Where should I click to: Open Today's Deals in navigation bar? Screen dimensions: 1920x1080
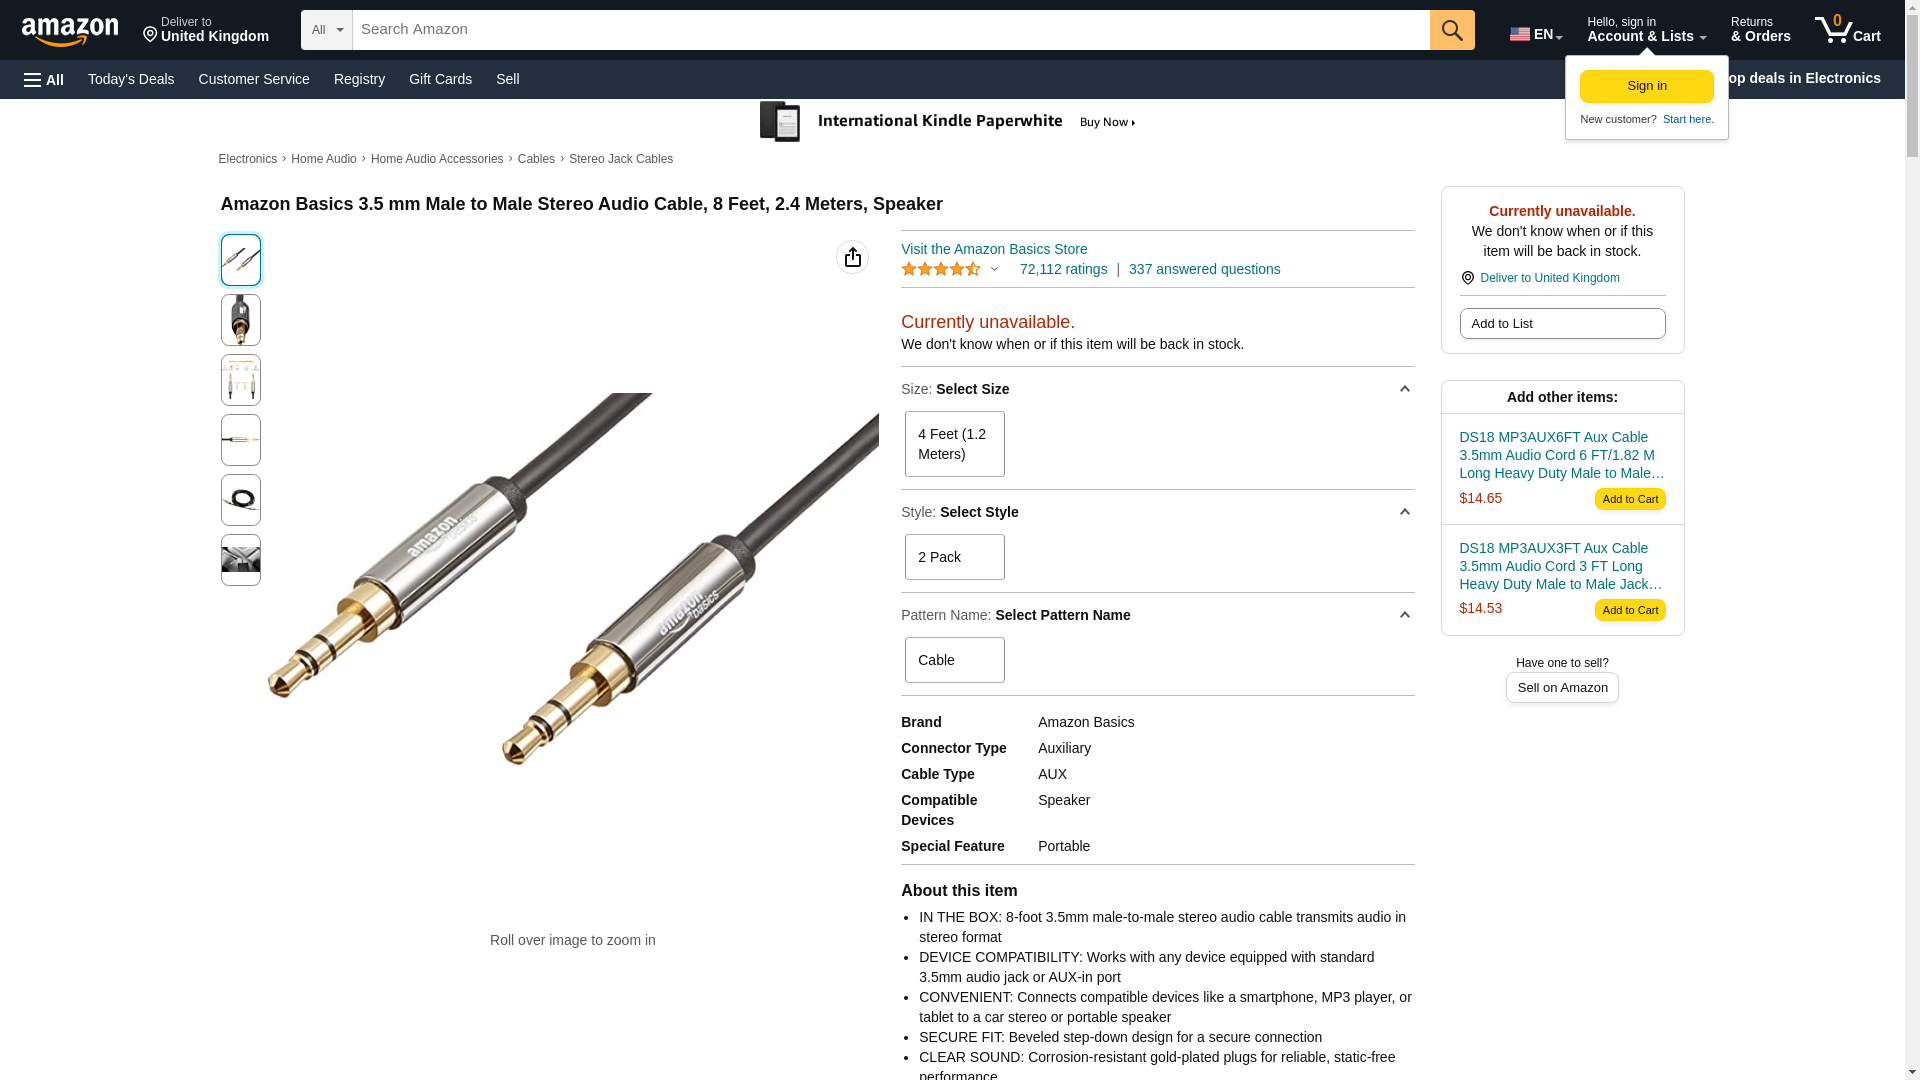[x=131, y=79]
